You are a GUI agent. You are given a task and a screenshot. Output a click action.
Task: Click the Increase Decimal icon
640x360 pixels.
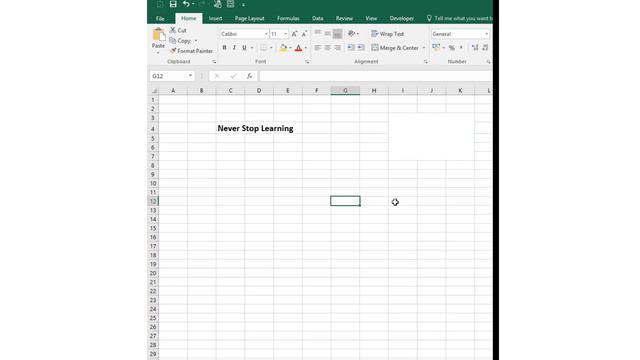point(475,48)
